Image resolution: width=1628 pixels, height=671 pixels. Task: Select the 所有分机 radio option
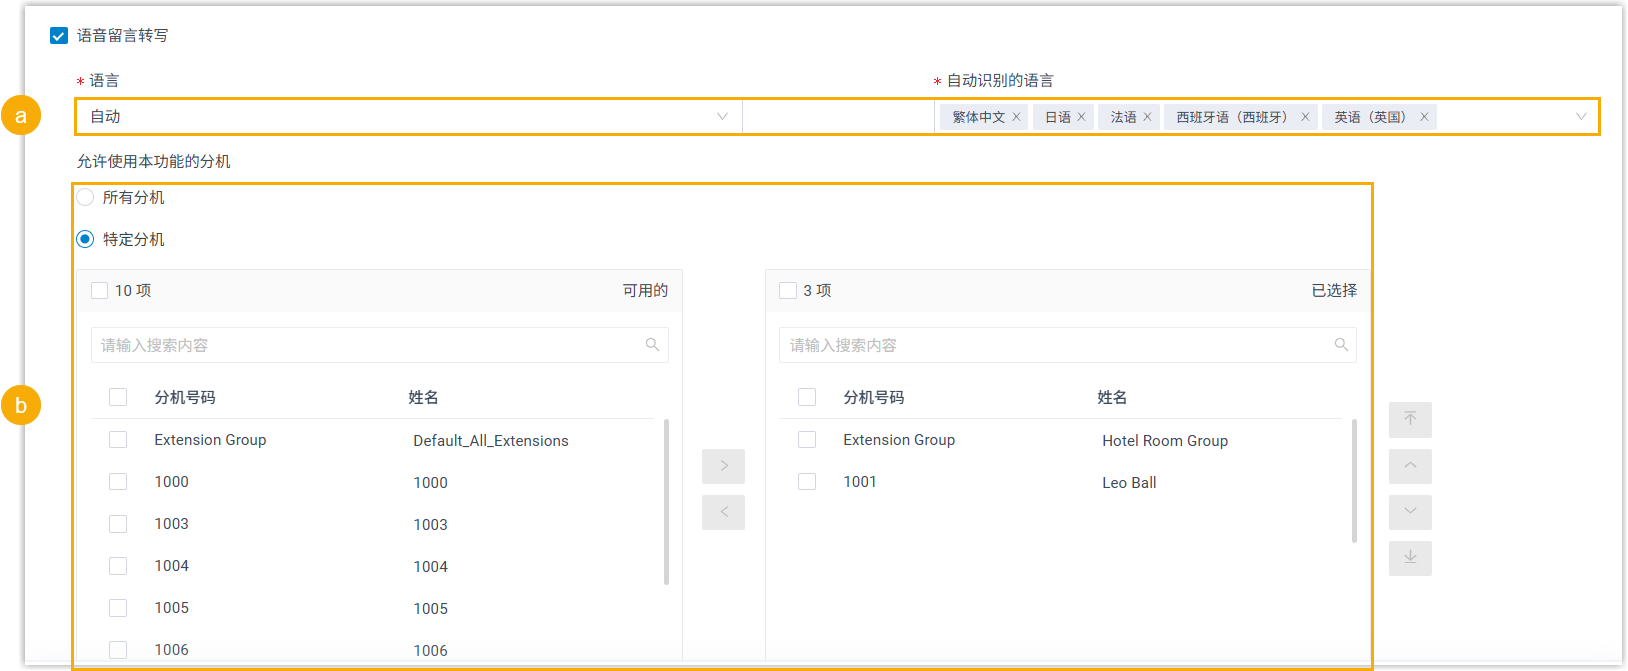tap(86, 198)
